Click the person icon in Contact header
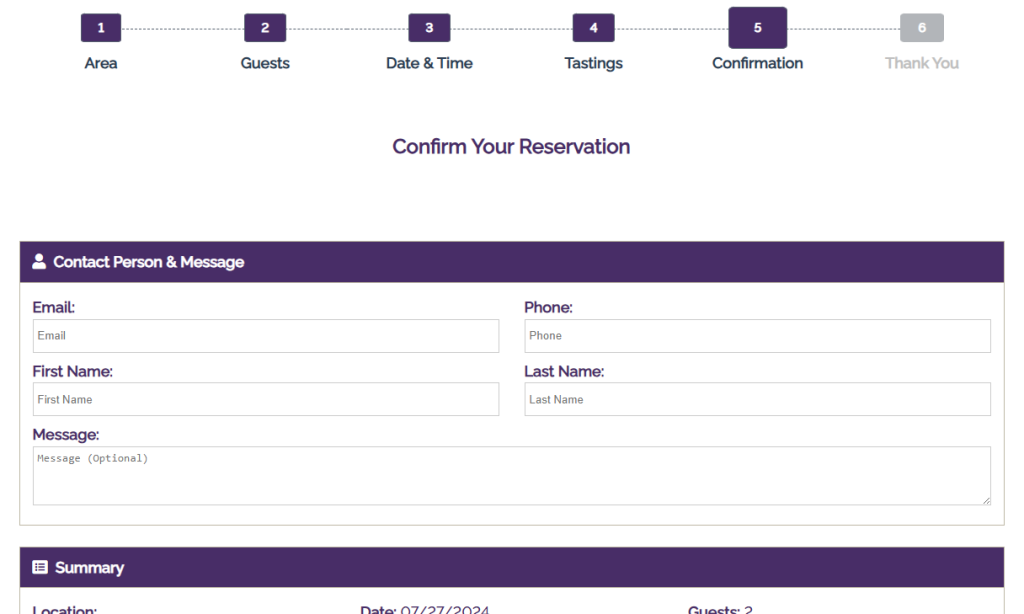This screenshot has height=614, width=1024. pyautogui.click(x=39, y=262)
